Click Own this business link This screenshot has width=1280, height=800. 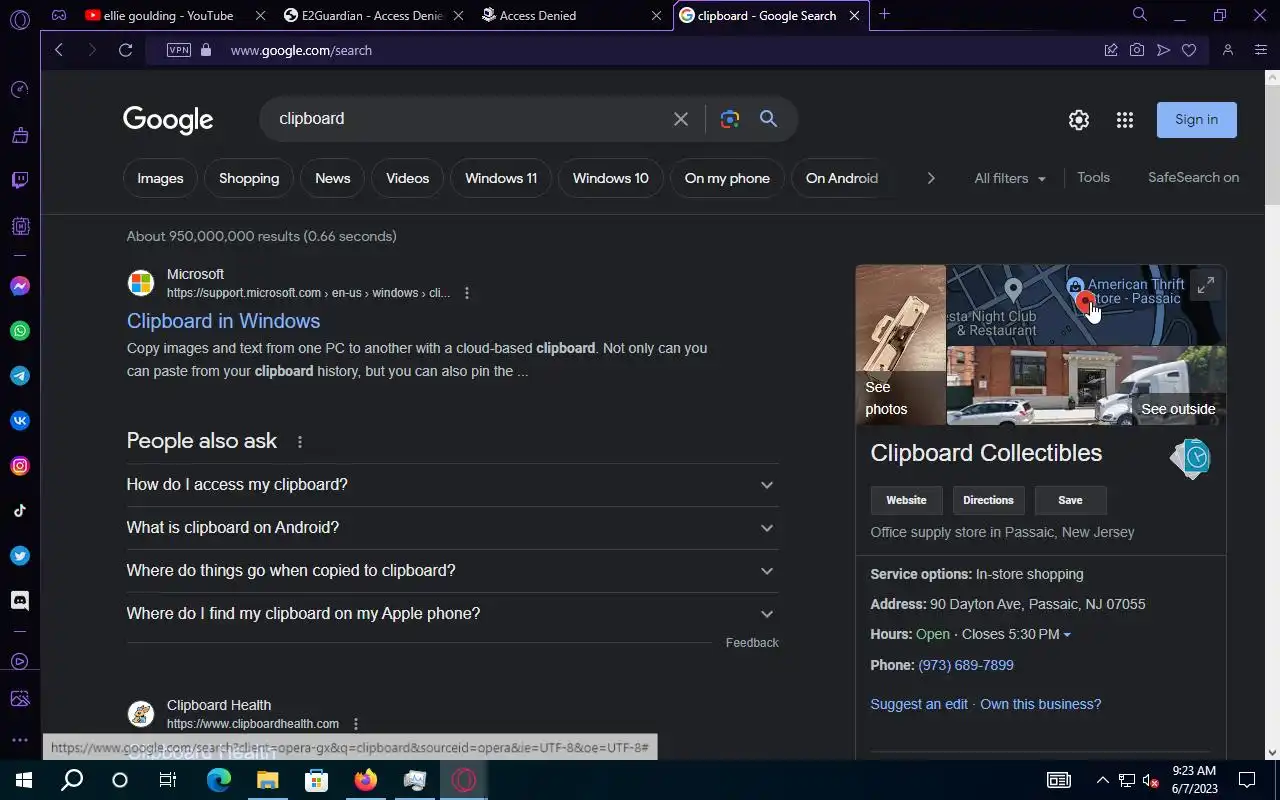tap(1041, 704)
